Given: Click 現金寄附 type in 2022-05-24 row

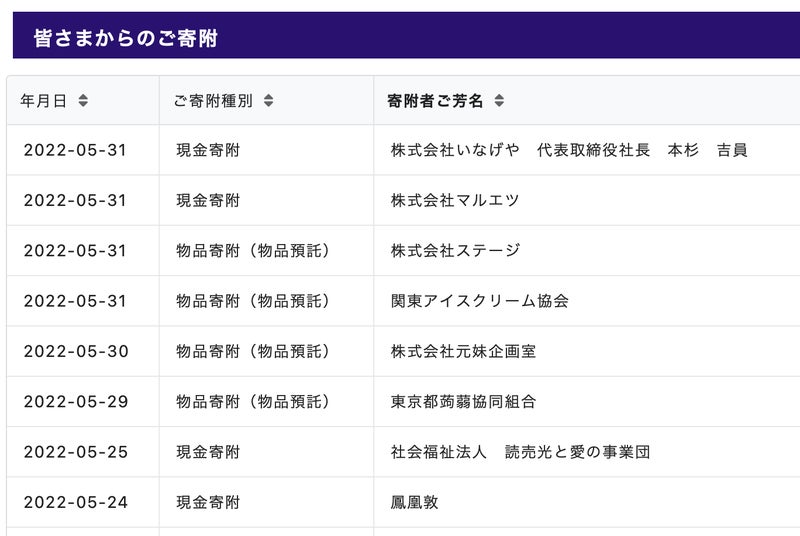Looking at the screenshot, I should point(208,502).
